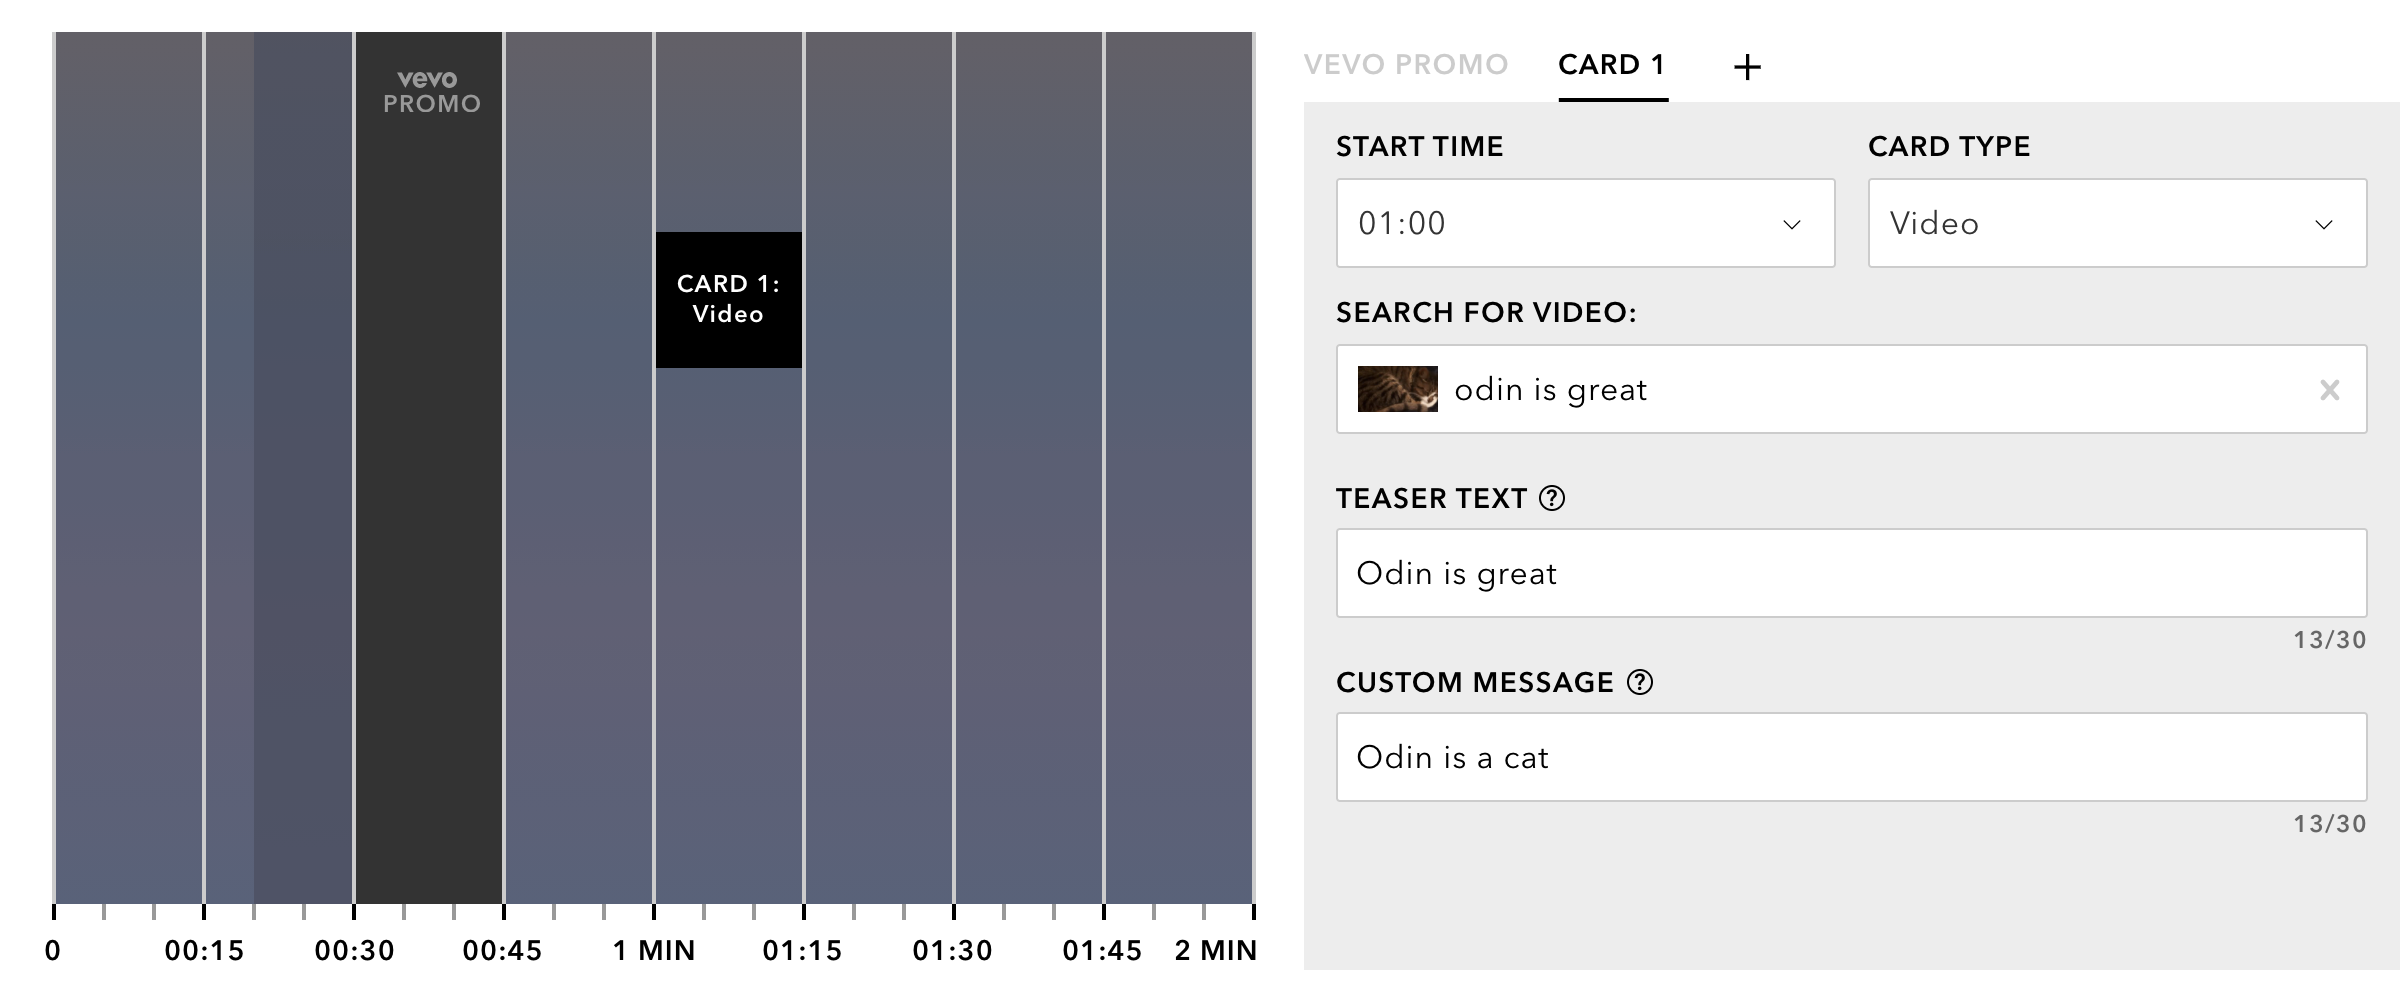The width and height of the screenshot is (2406, 988).
Task: Select the Vevo Promo block on timeline
Action: coord(429,468)
